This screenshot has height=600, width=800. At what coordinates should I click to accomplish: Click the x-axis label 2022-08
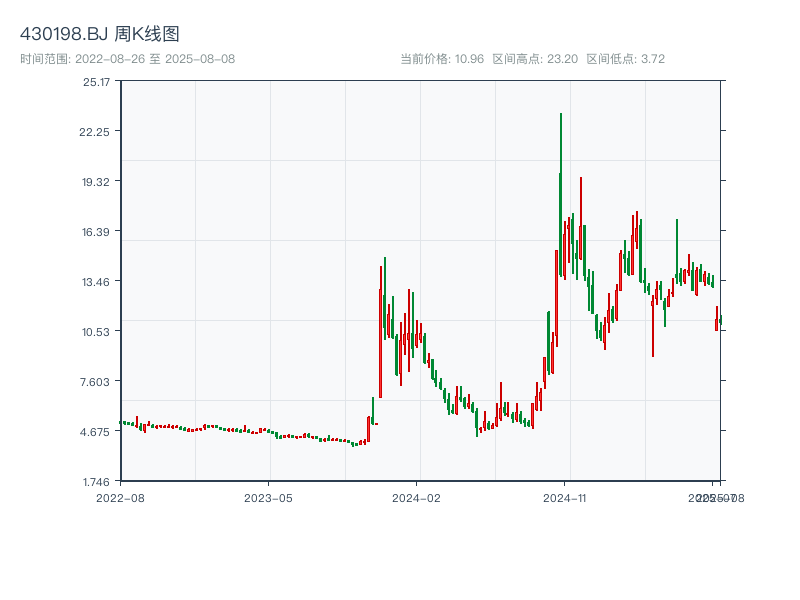pos(120,498)
